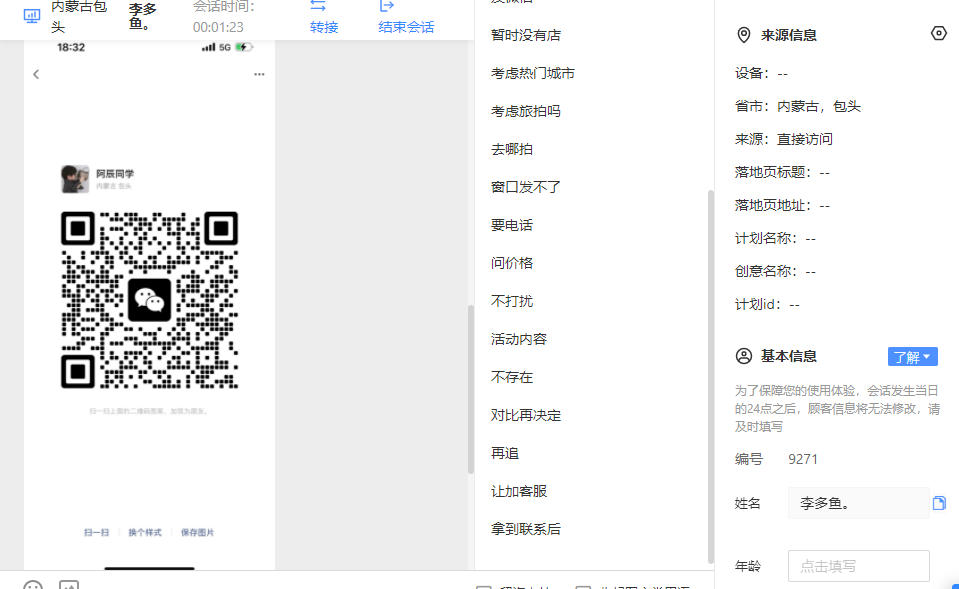Choose the quick reply 让加客服
Screen dimensions: 959x589
point(519,491)
